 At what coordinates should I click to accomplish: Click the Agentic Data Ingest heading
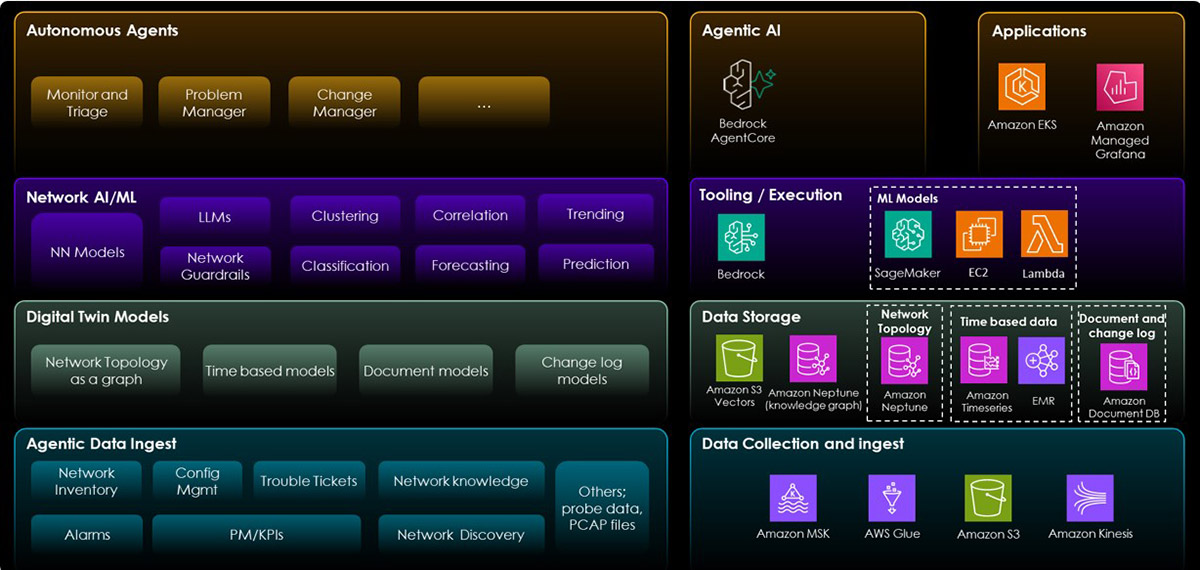point(101,443)
